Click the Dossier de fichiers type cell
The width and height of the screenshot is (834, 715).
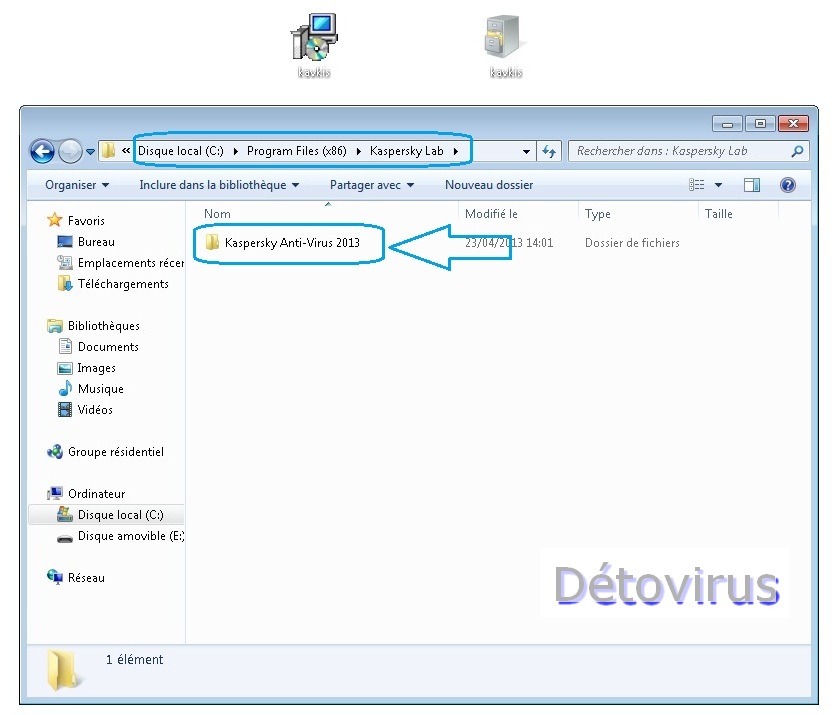[x=632, y=243]
